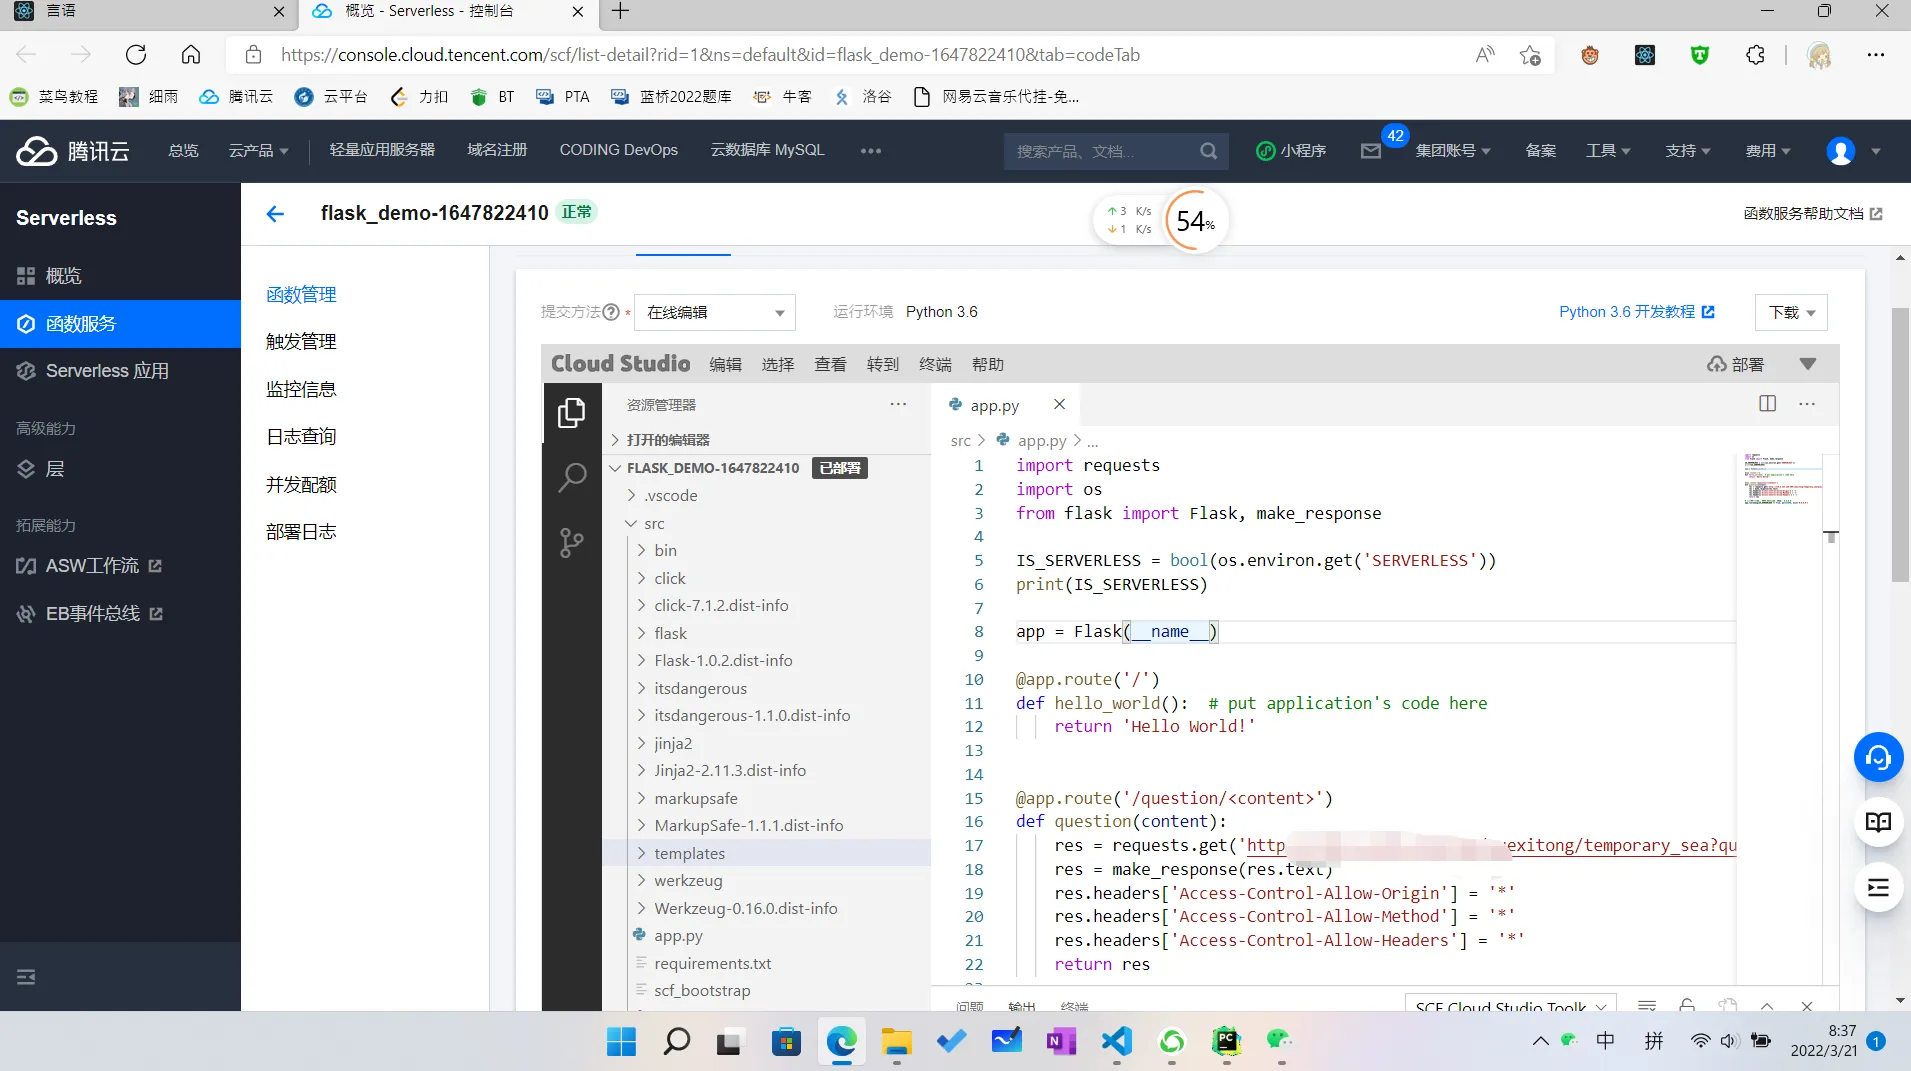Open 函数服务帮助文档 link
The width and height of the screenshot is (1911, 1071).
1812,213
